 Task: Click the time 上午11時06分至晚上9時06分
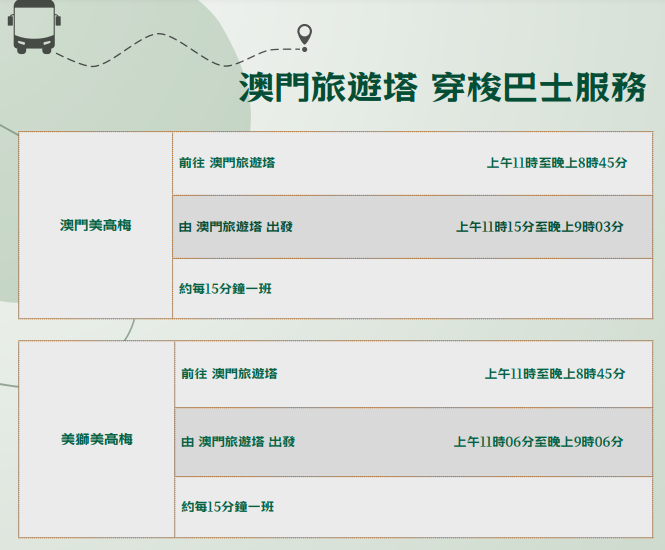(539, 442)
